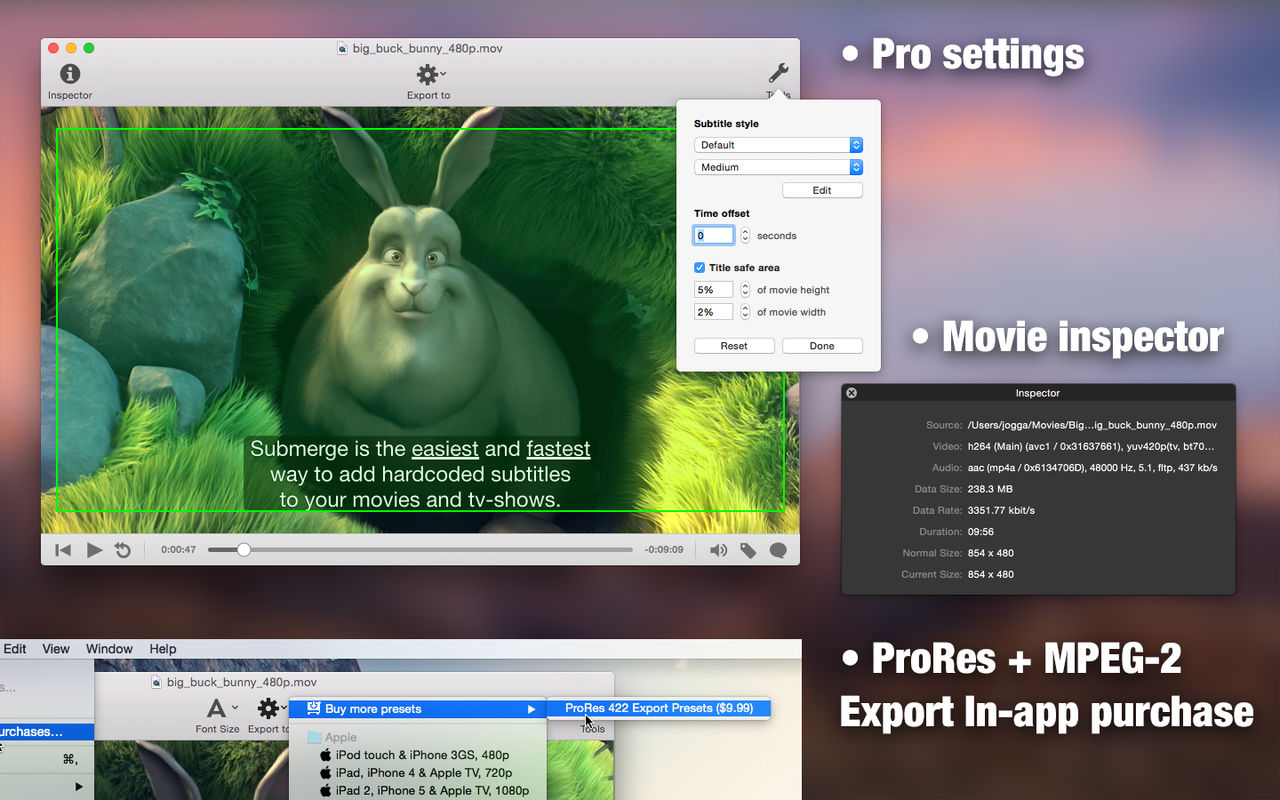Screen dimensions: 1280x800
Task: Click the Source path in Inspector
Action: point(1092,425)
